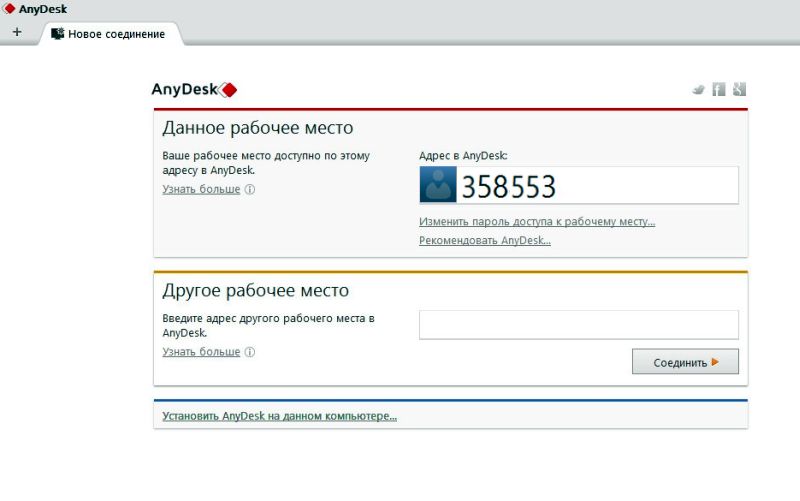Open the Facebook share icon

(x=718, y=89)
